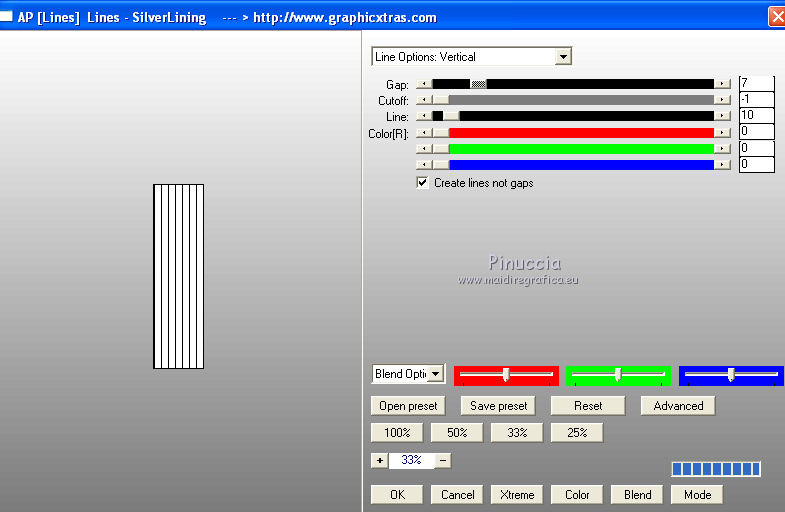Click the blue color value field
The width and height of the screenshot is (785, 512).
(x=756, y=164)
